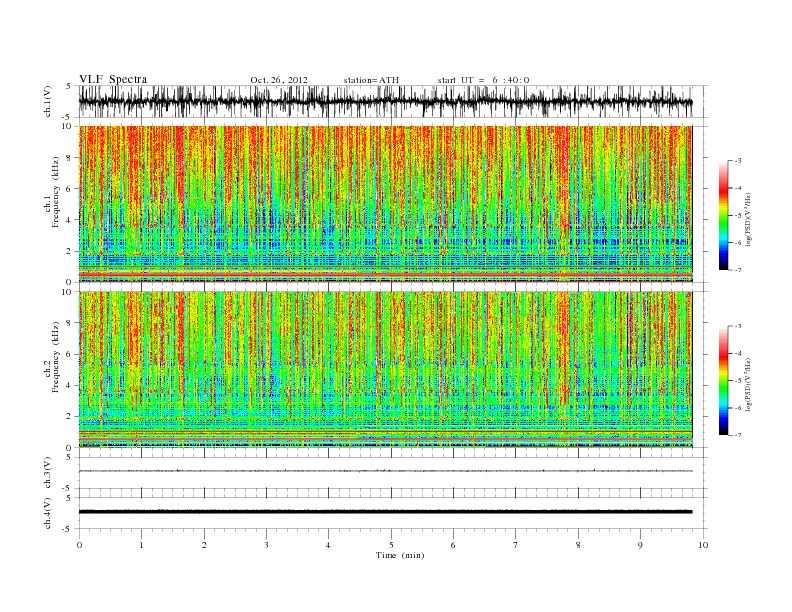Click the ch.1 voltage waveform trace
The image size is (792, 612).
coord(385,101)
